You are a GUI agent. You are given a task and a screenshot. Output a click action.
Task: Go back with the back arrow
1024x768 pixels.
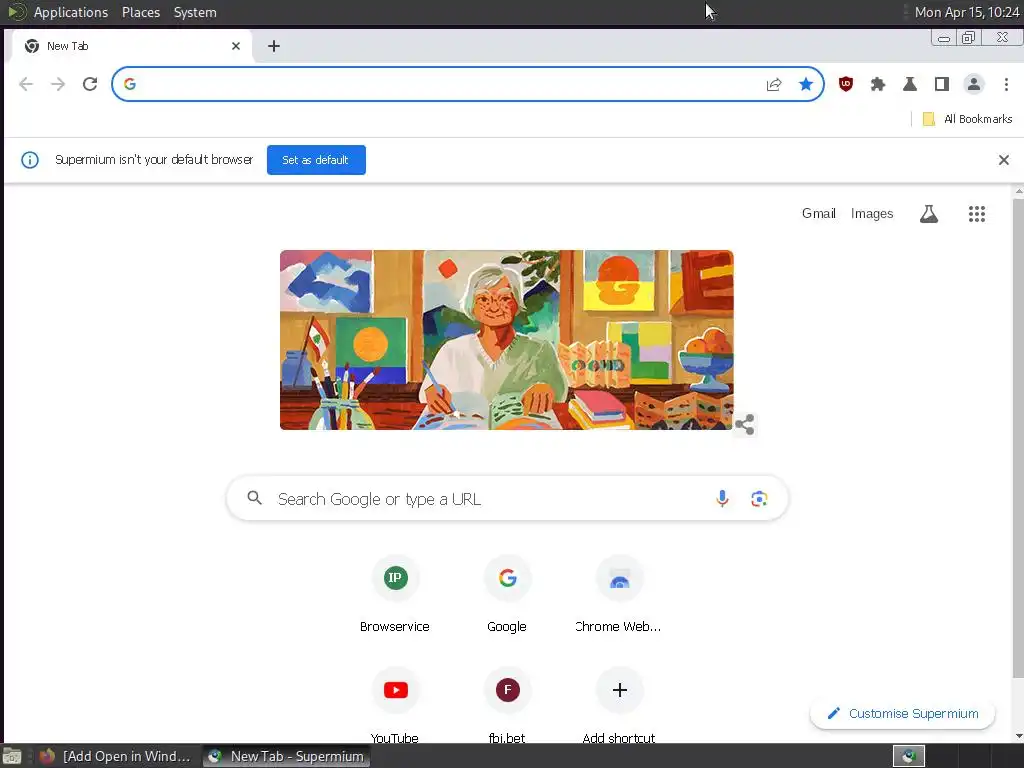coord(25,84)
